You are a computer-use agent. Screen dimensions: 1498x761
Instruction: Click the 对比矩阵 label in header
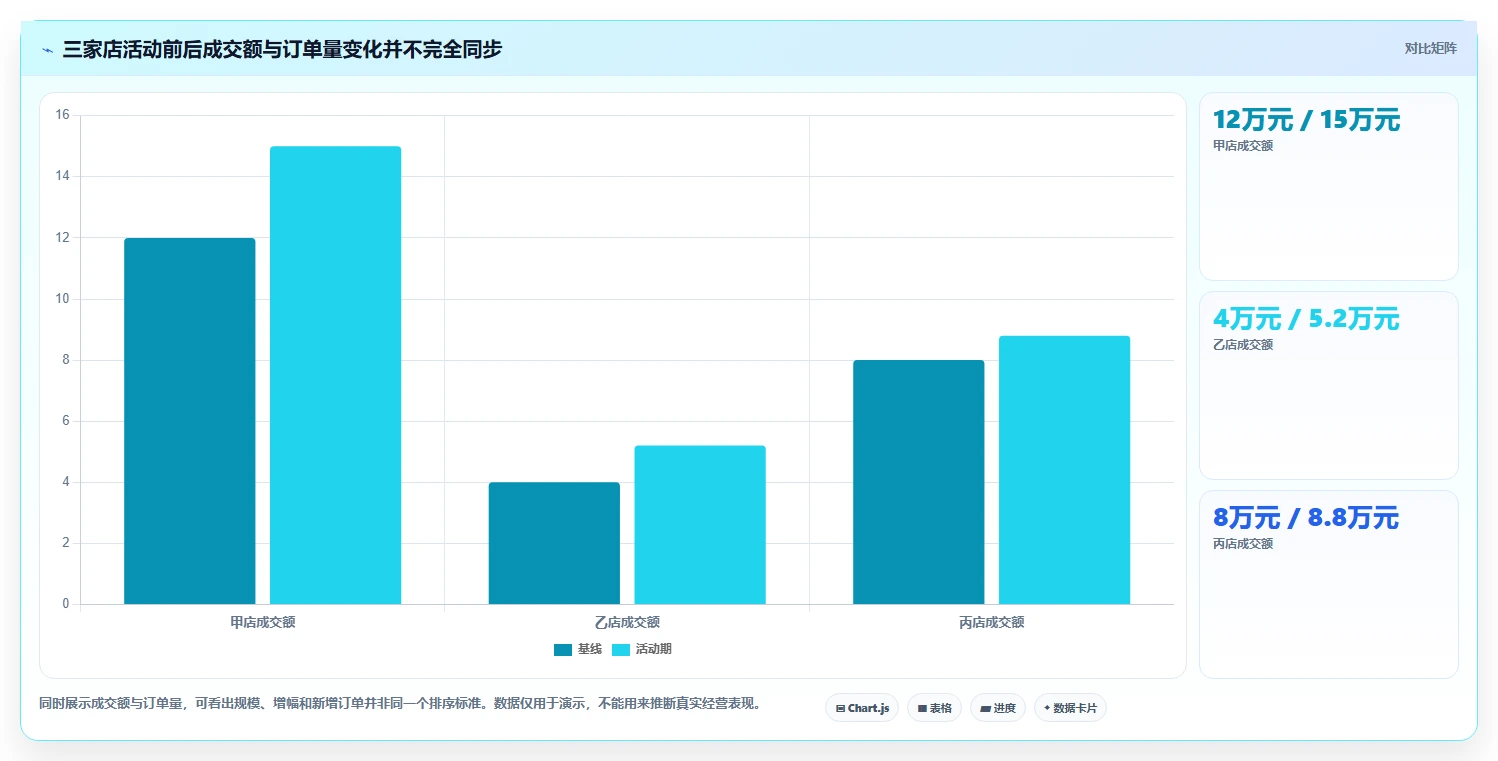pos(1430,48)
